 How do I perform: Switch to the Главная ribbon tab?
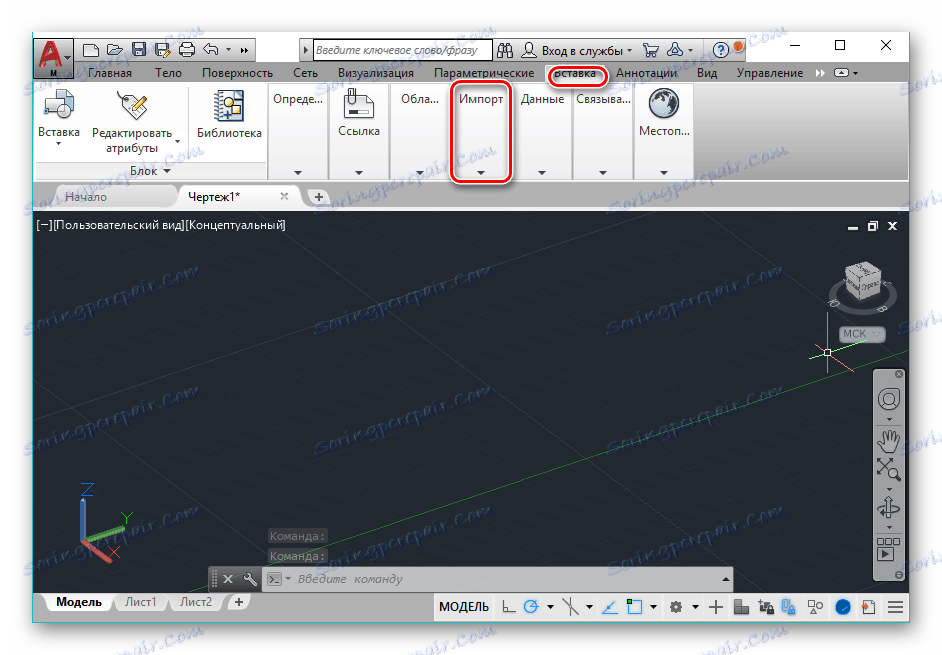click(110, 73)
